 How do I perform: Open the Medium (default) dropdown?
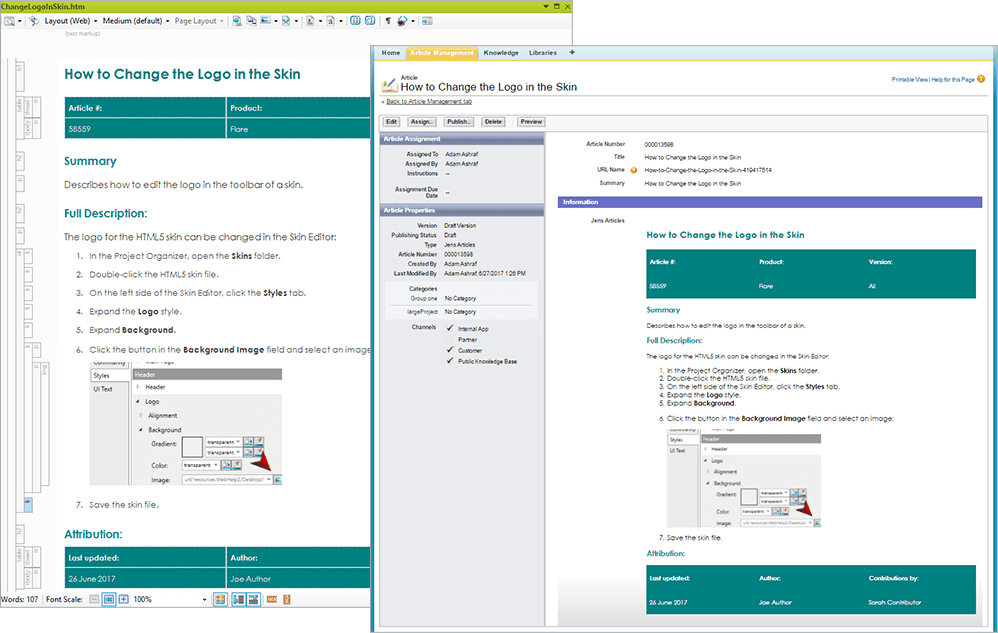(x=136, y=21)
